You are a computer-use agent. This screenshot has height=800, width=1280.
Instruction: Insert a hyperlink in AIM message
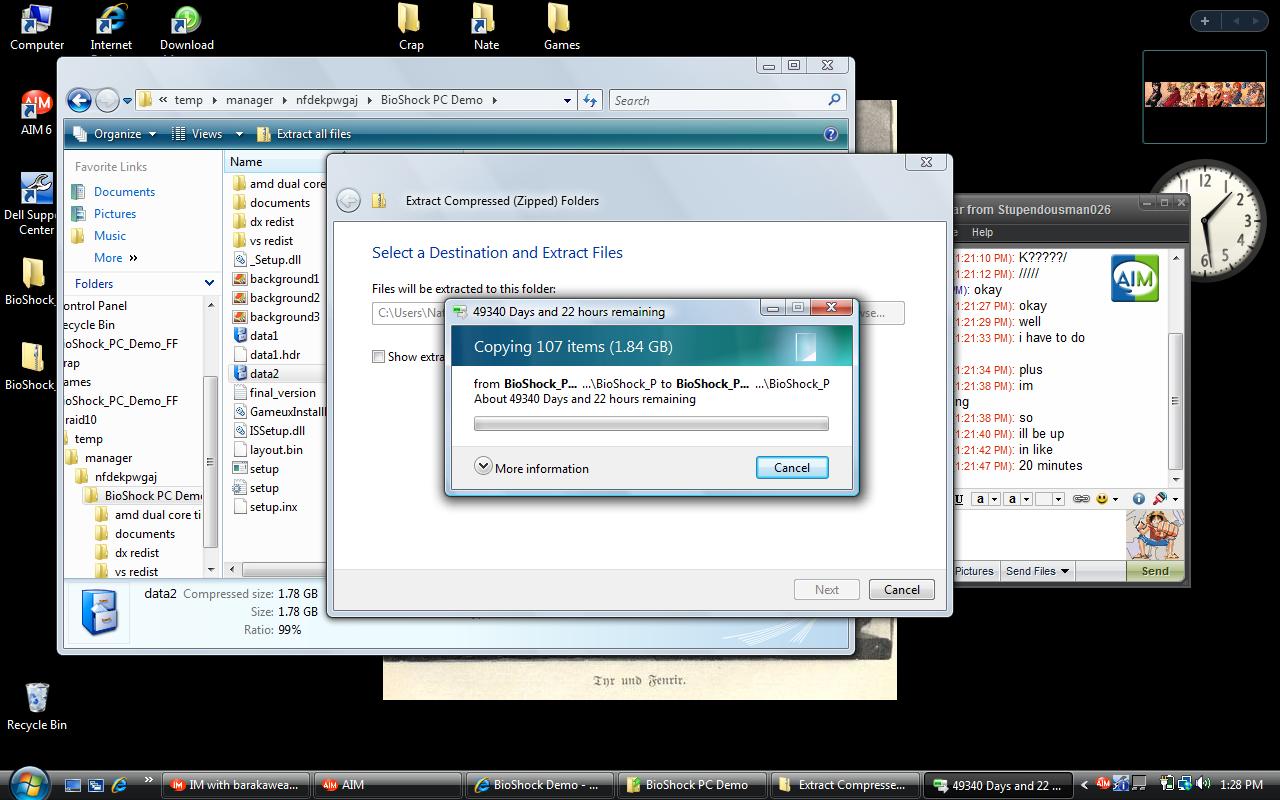point(1081,498)
